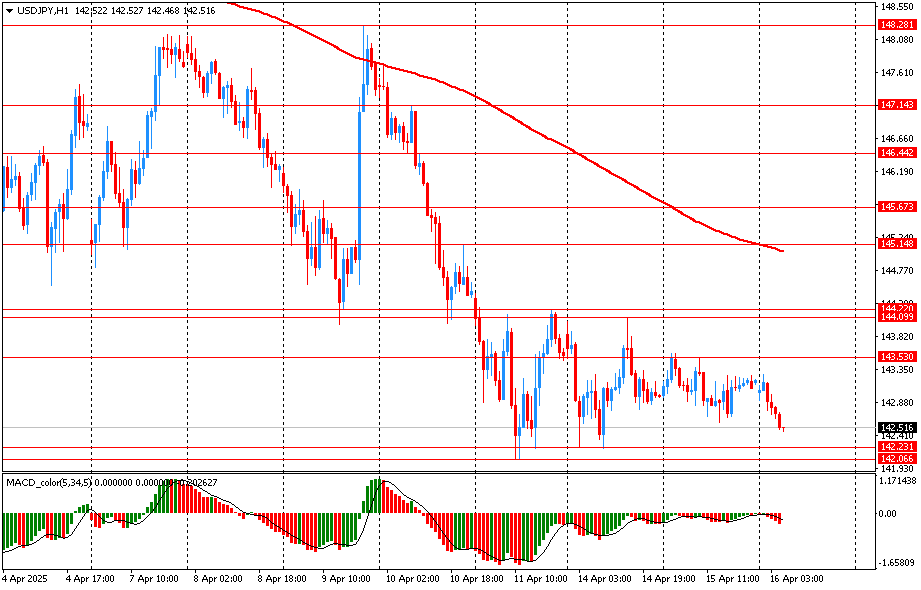Click the 143.530 level price tag
This screenshot has width=921, height=590.
[x=896, y=357]
